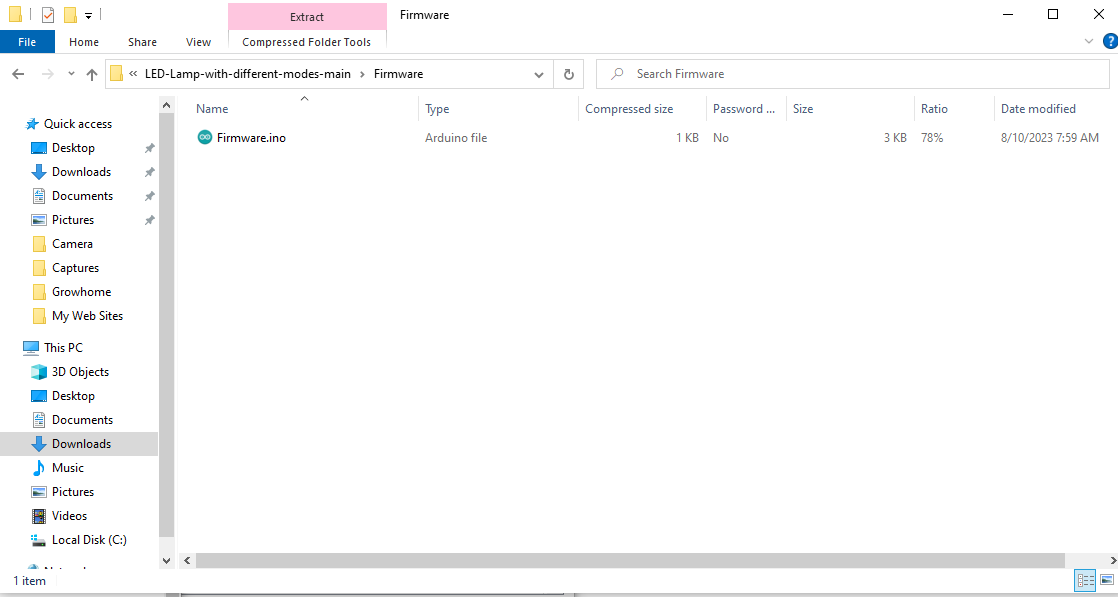Refresh the Firmware folder view
The width and height of the screenshot is (1118, 597).
(568, 74)
